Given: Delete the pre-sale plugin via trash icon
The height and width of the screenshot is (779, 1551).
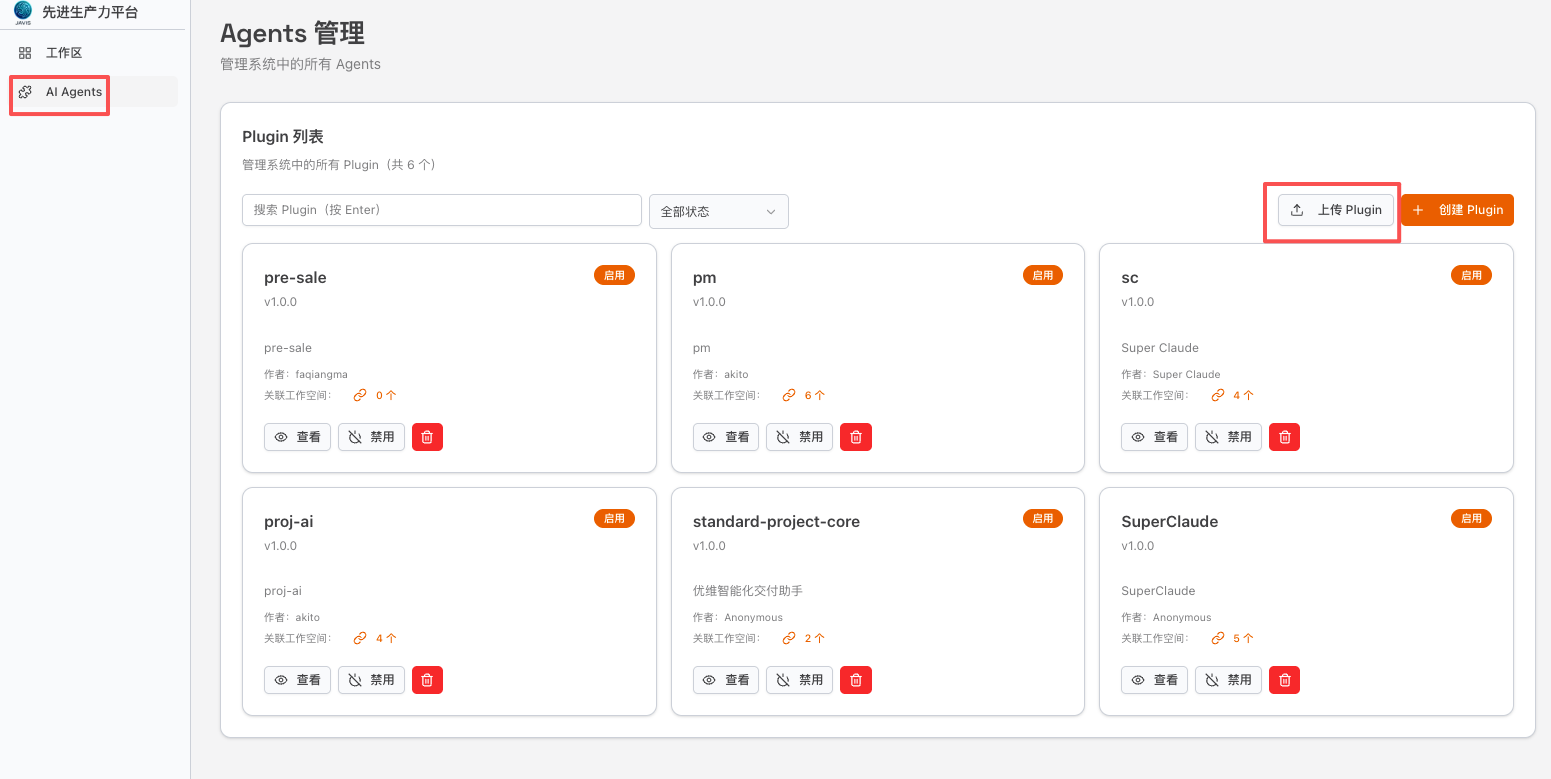Looking at the screenshot, I should pyautogui.click(x=427, y=437).
